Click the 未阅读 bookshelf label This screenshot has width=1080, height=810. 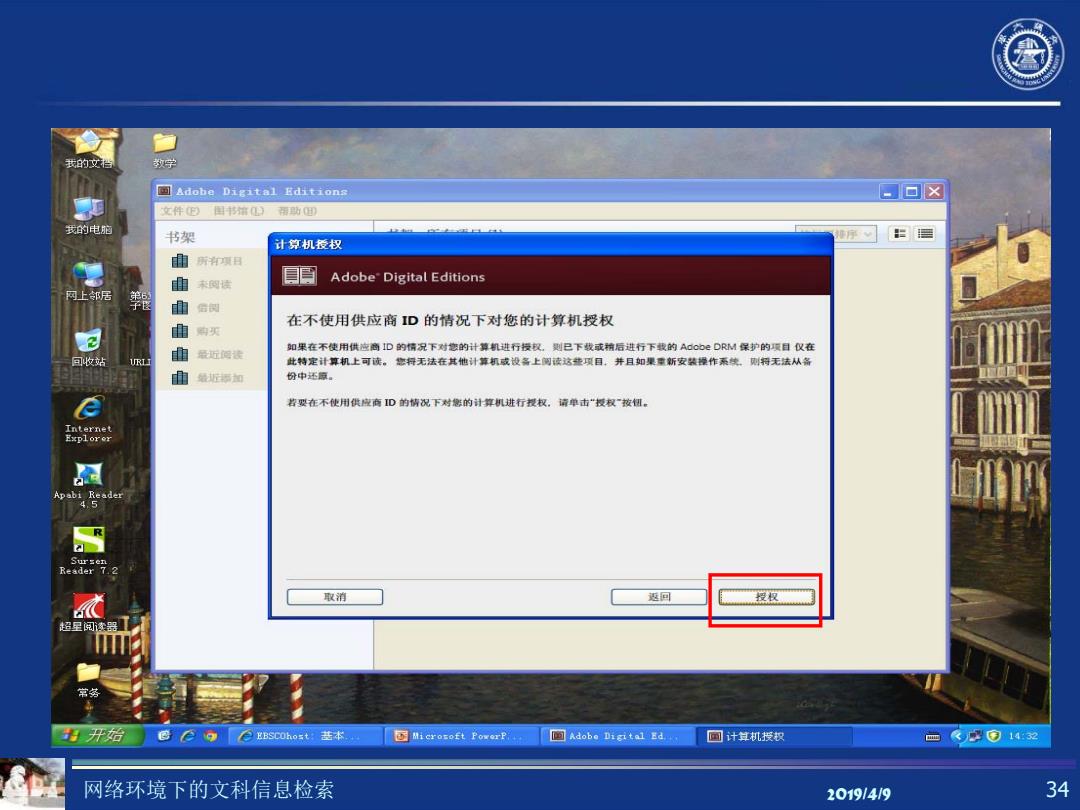click(x=214, y=284)
